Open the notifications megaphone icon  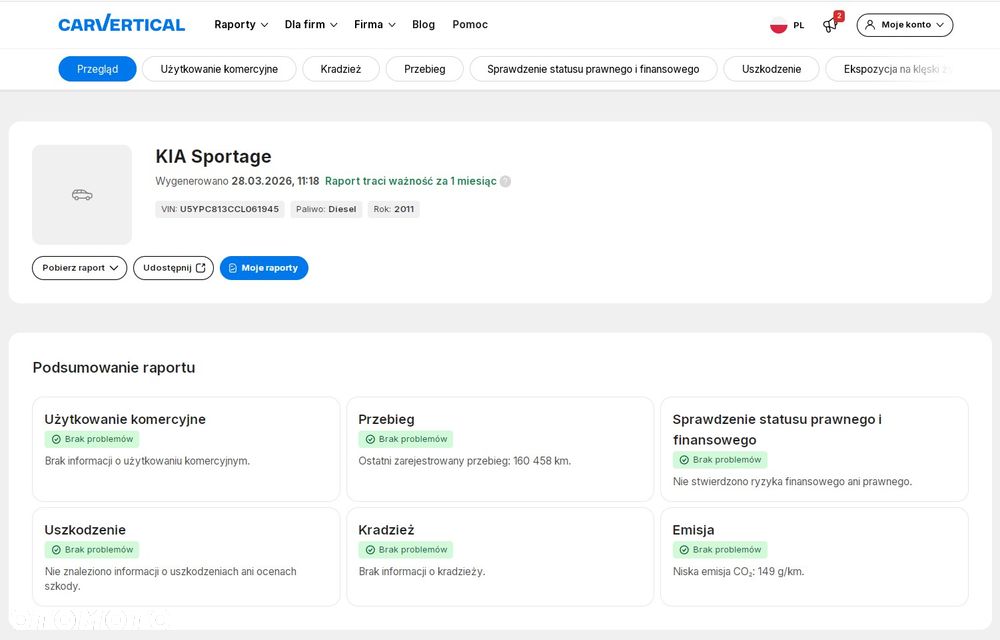point(830,25)
